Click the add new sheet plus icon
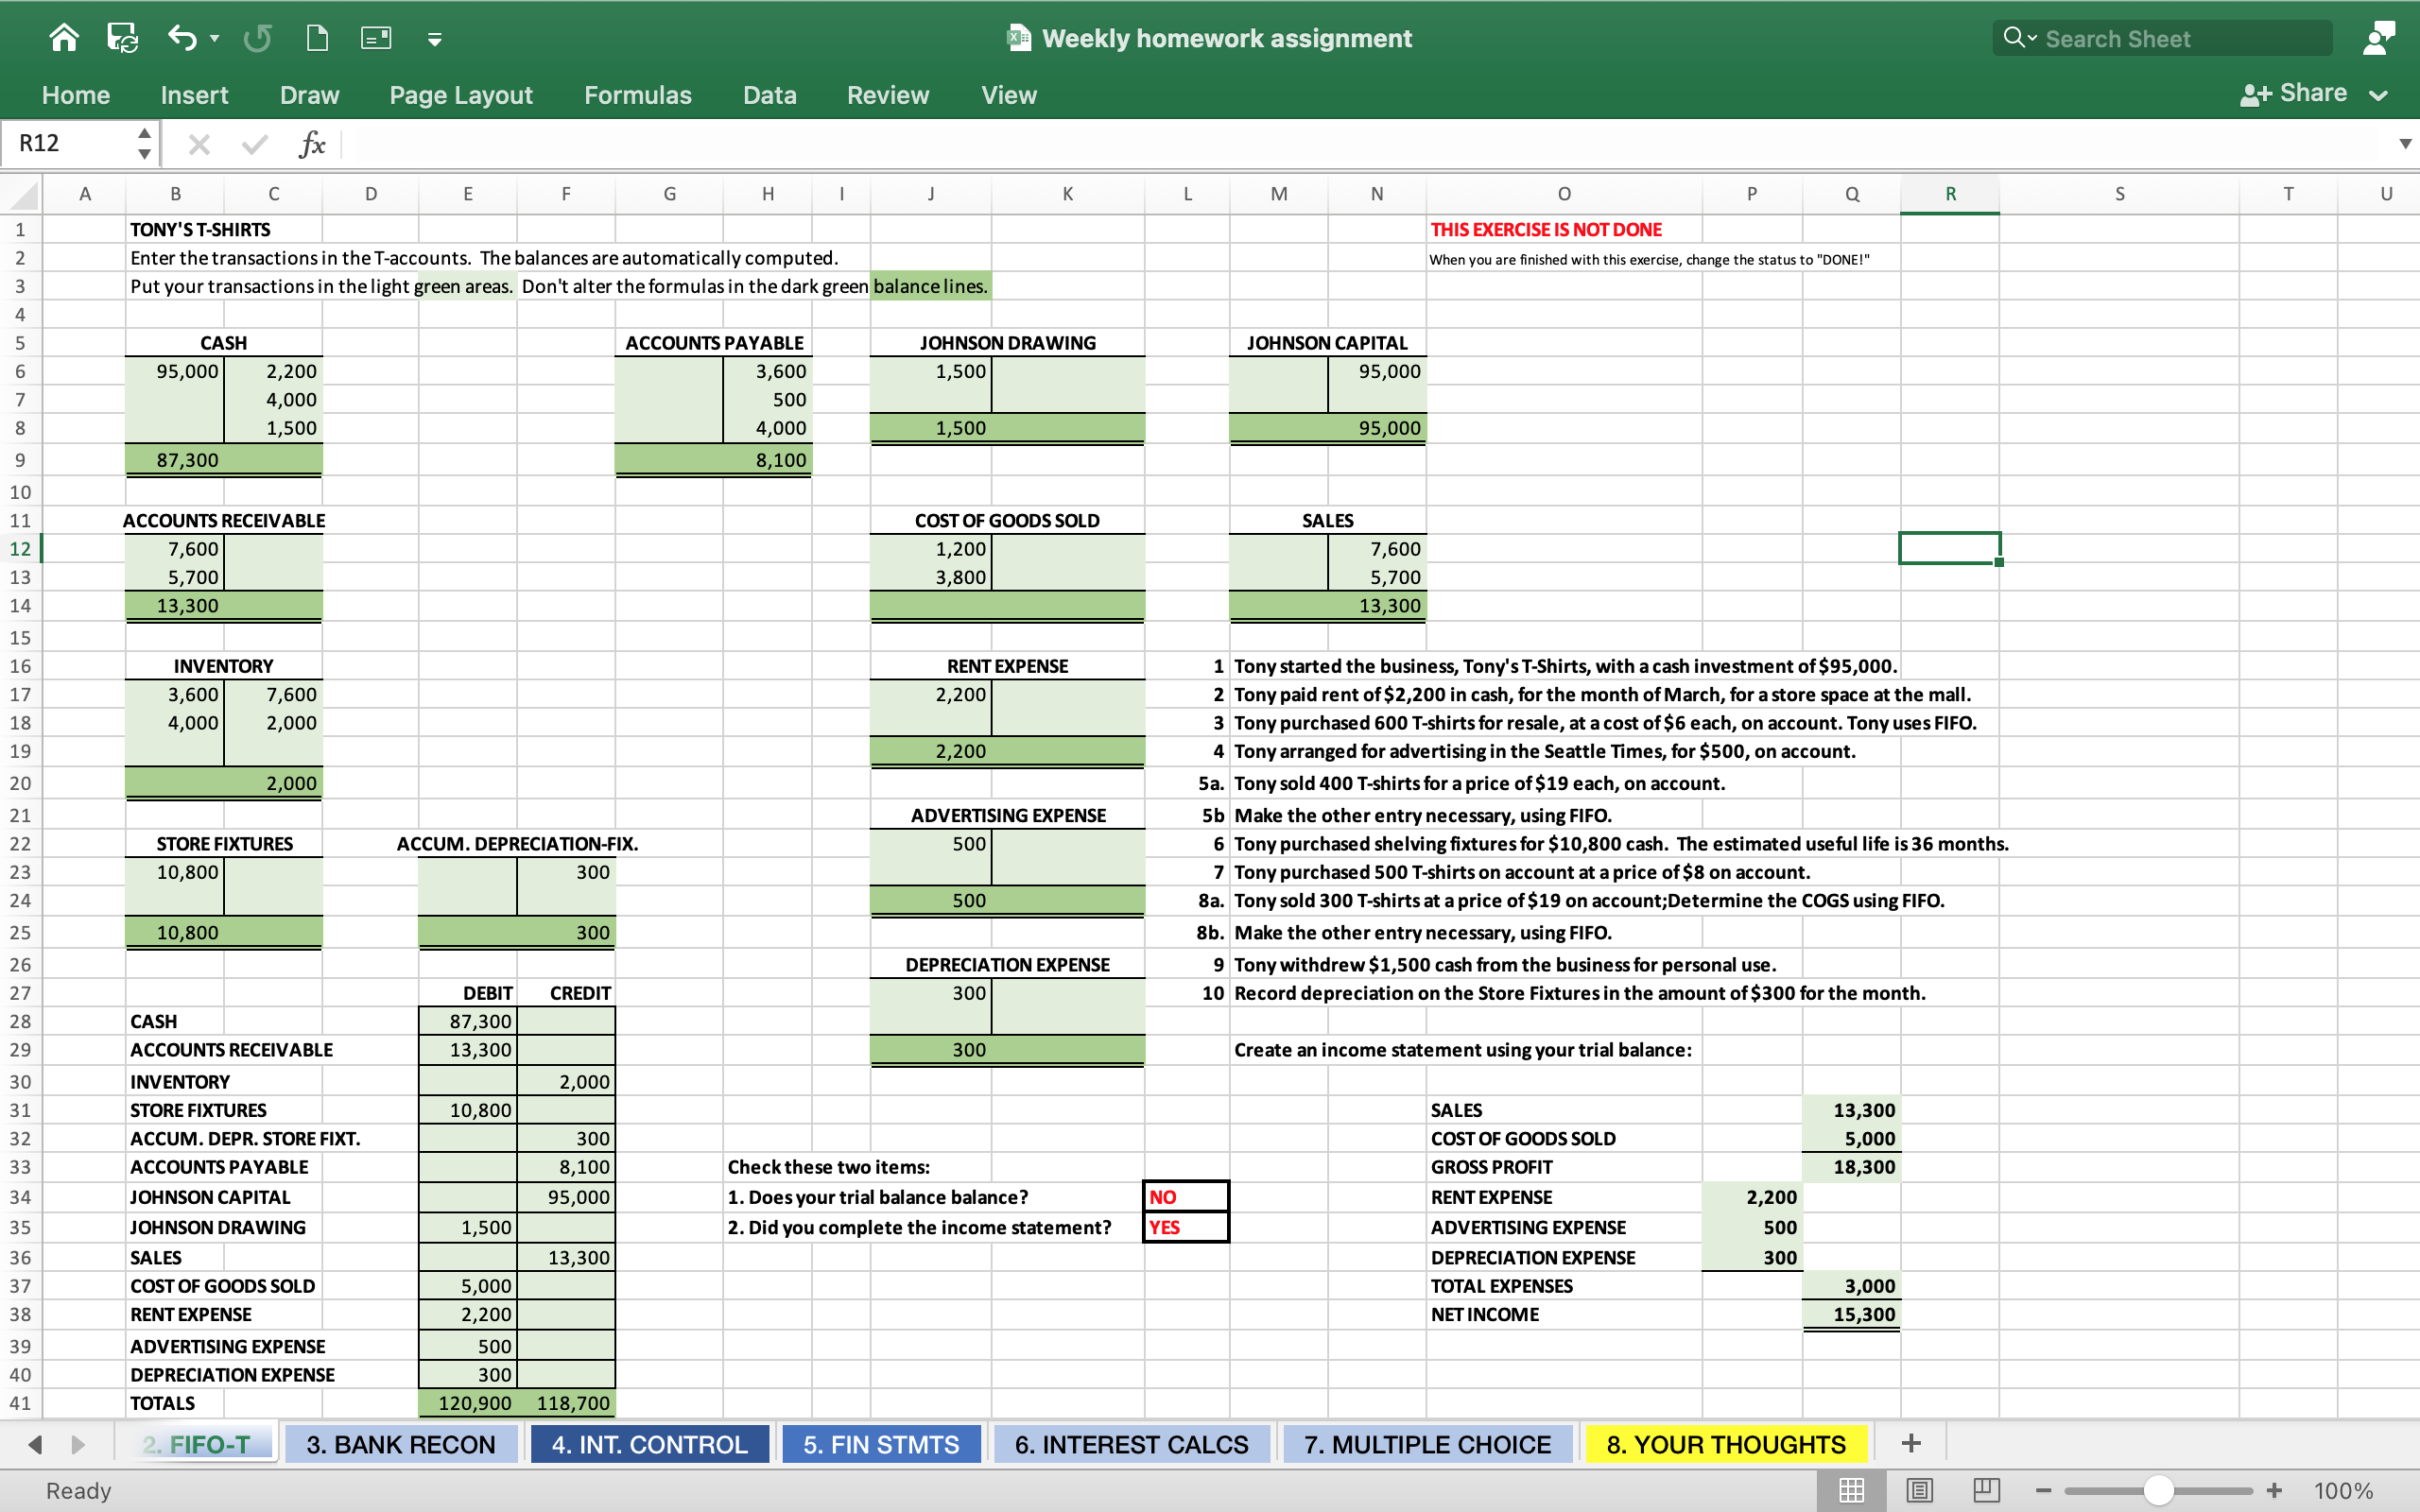The width and height of the screenshot is (2420, 1512). tap(1910, 1443)
